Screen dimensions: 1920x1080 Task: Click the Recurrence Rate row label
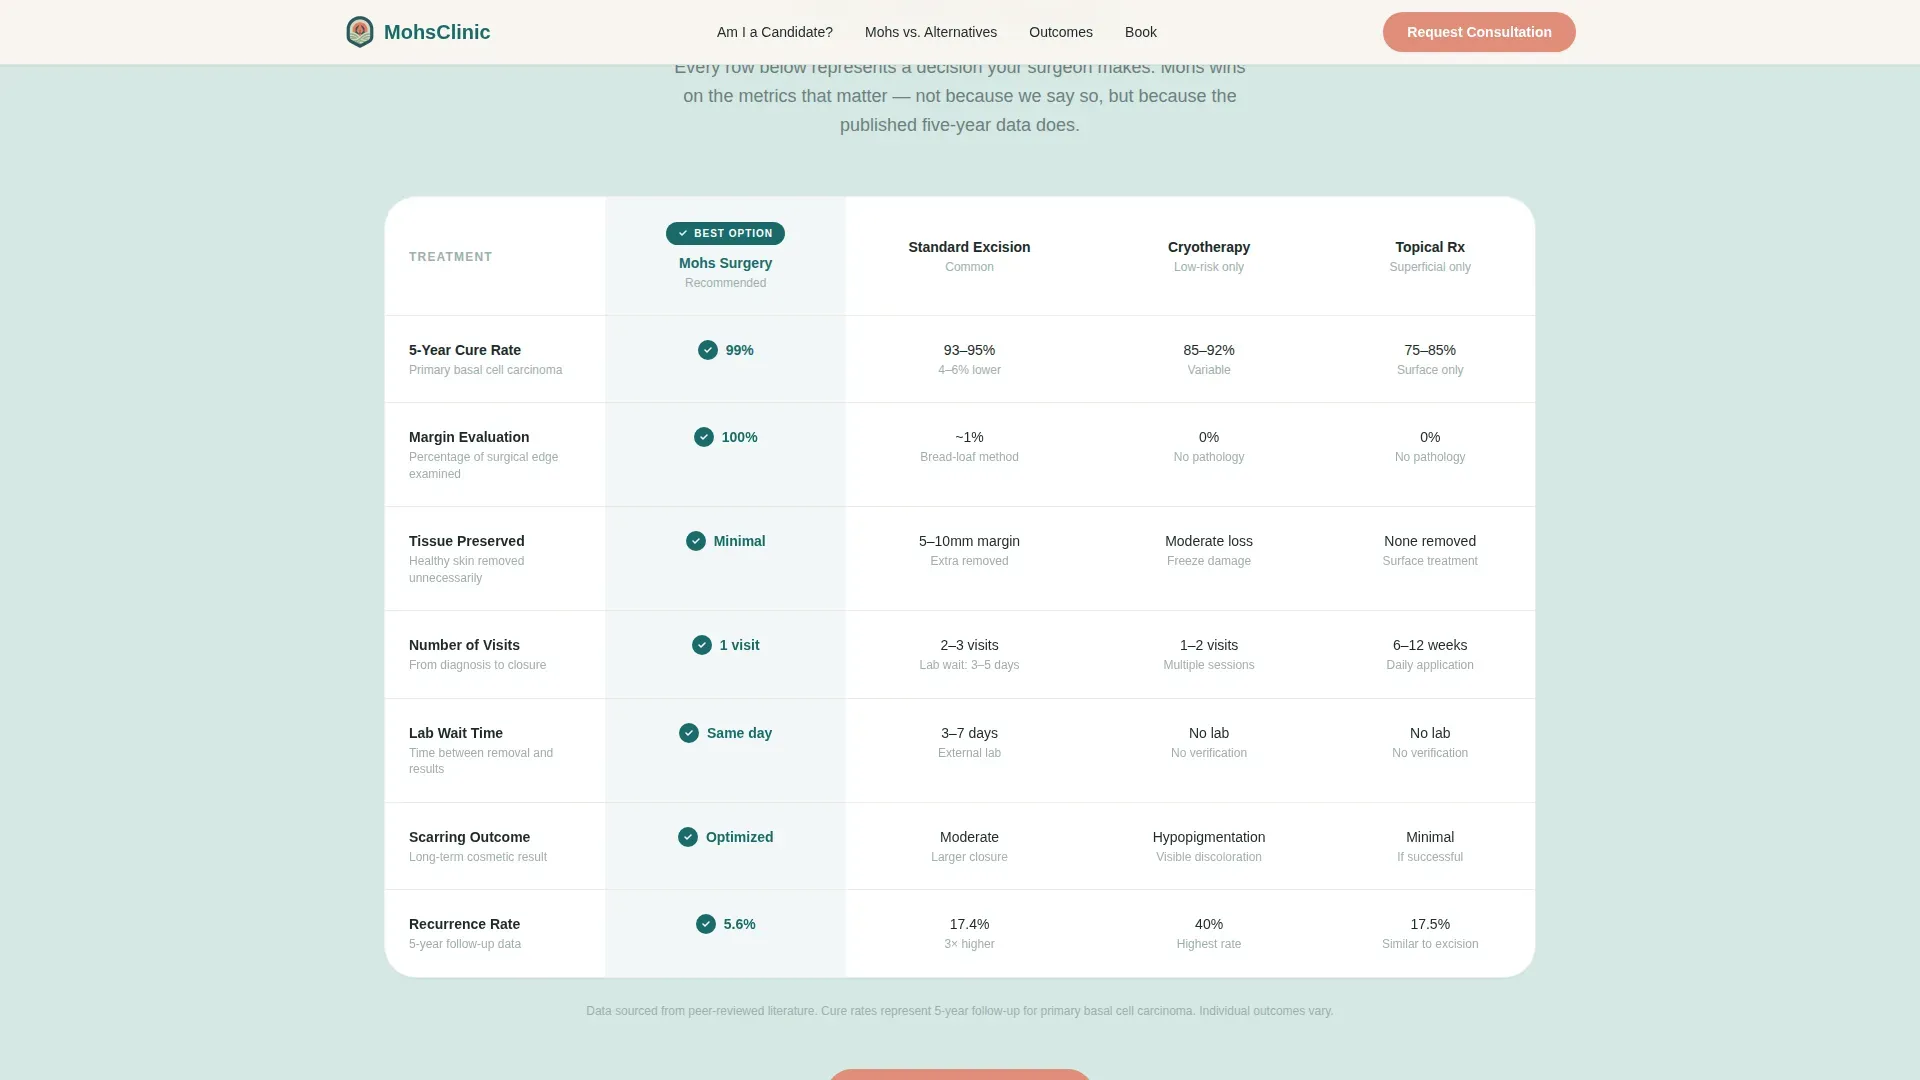[464, 924]
